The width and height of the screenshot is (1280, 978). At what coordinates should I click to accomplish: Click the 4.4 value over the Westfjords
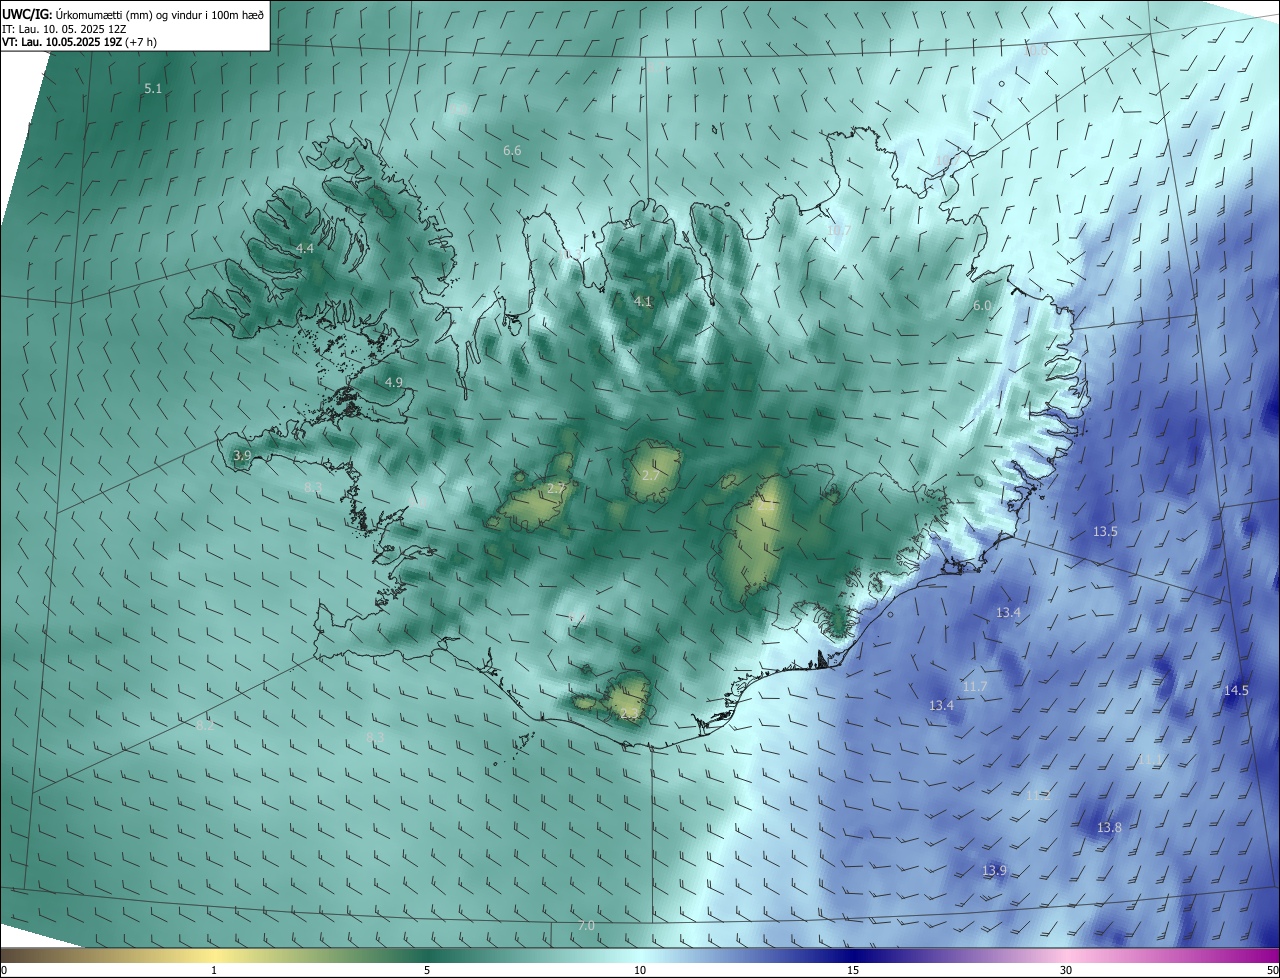pos(305,248)
